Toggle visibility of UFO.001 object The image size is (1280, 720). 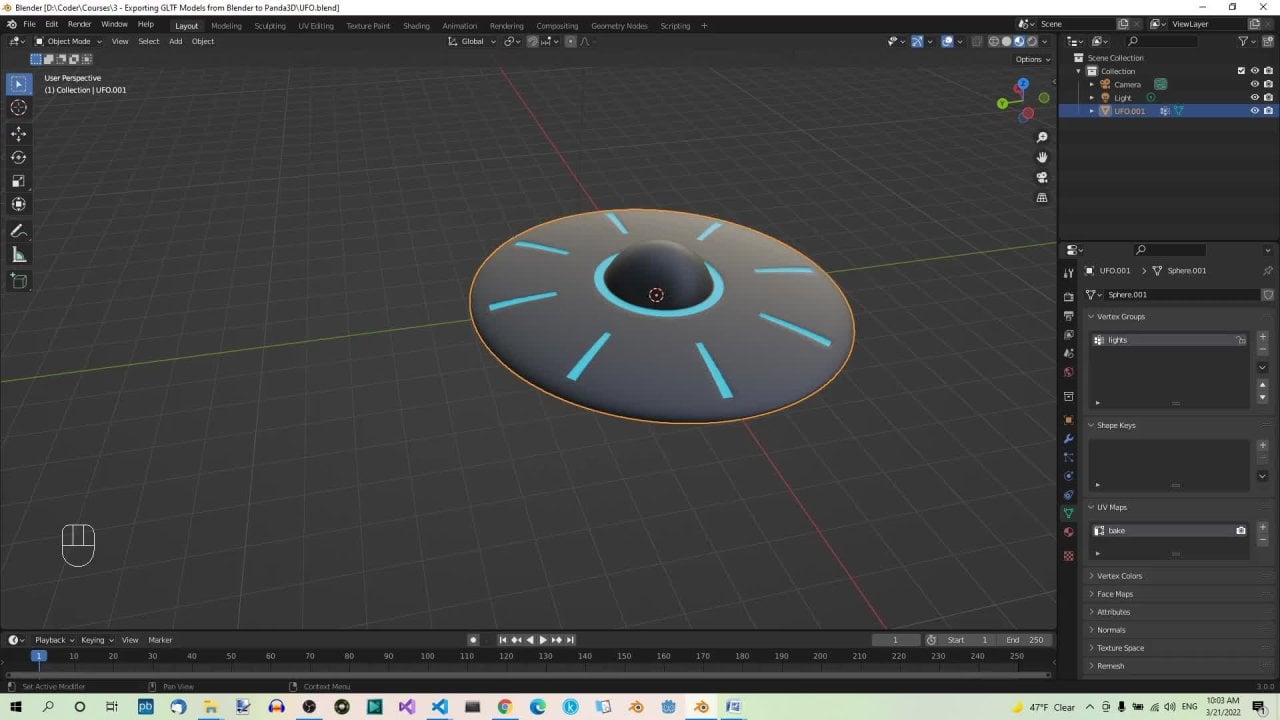click(1254, 111)
